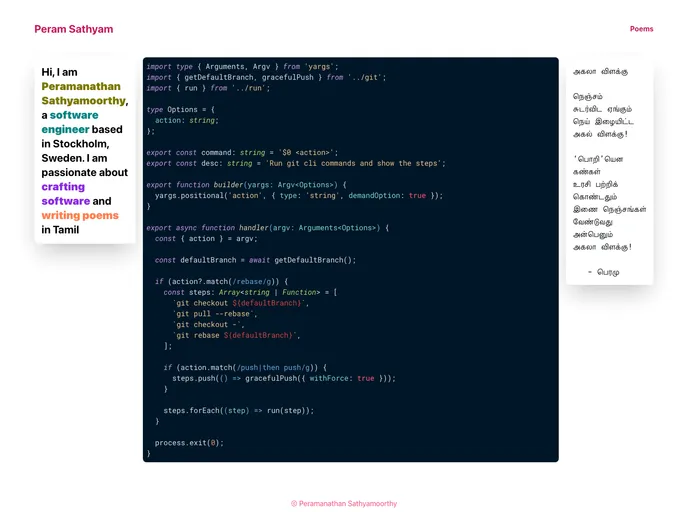This screenshot has height=512, width=688.
Task: Click the 'export function builder' code line
Action: click(x=246, y=184)
